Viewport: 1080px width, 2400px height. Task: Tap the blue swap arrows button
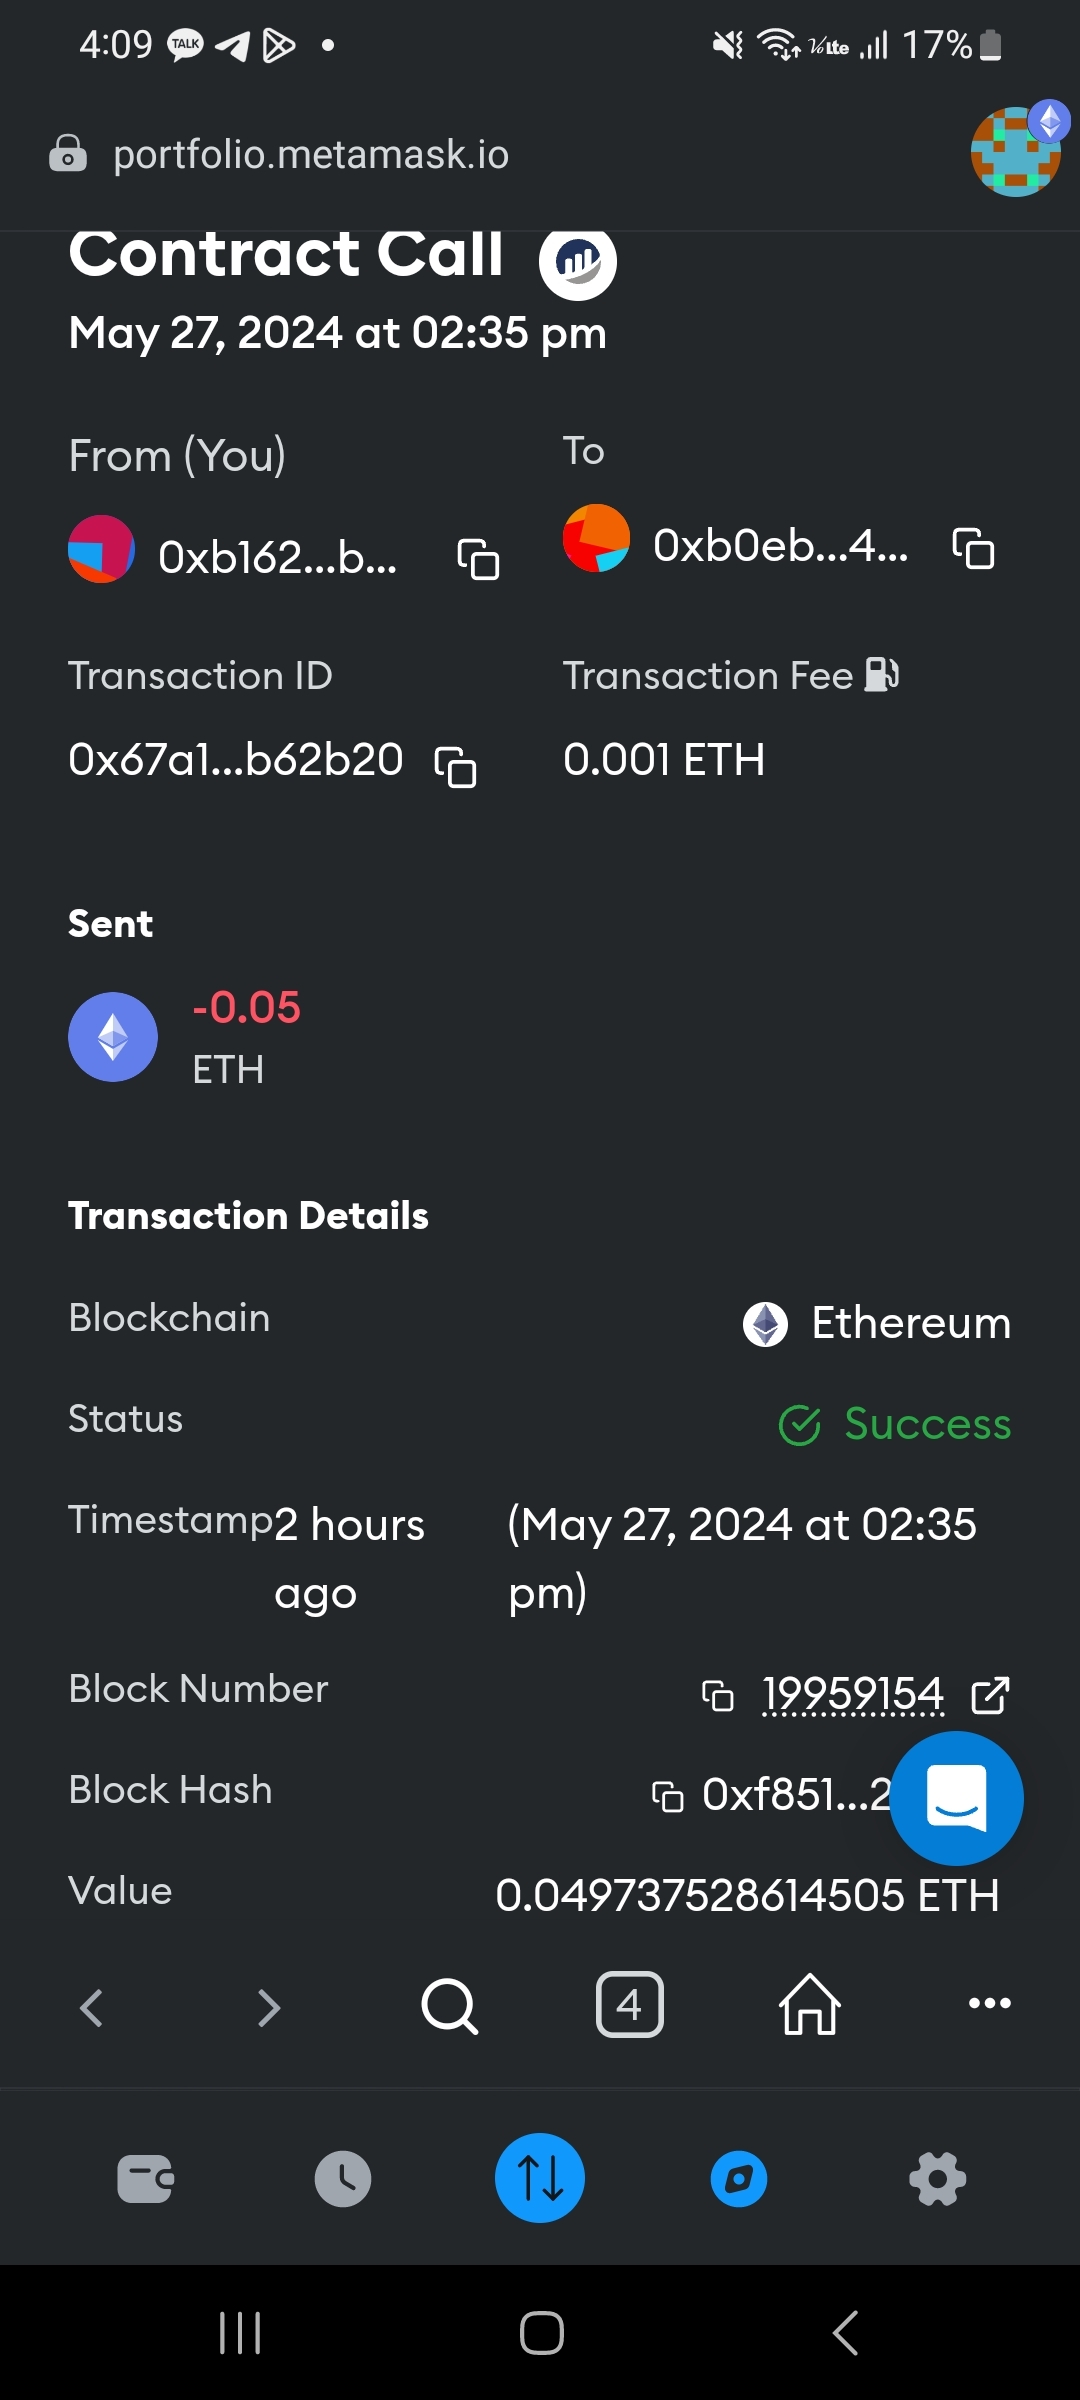(540, 2178)
